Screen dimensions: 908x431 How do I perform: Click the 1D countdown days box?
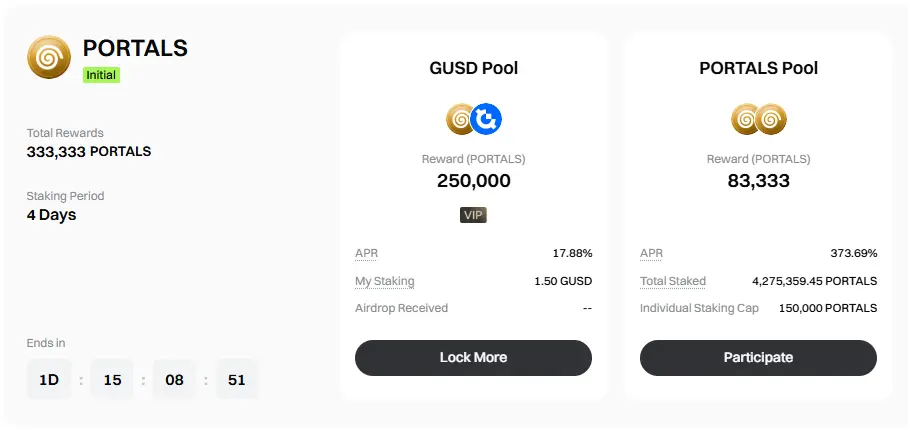pos(49,380)
